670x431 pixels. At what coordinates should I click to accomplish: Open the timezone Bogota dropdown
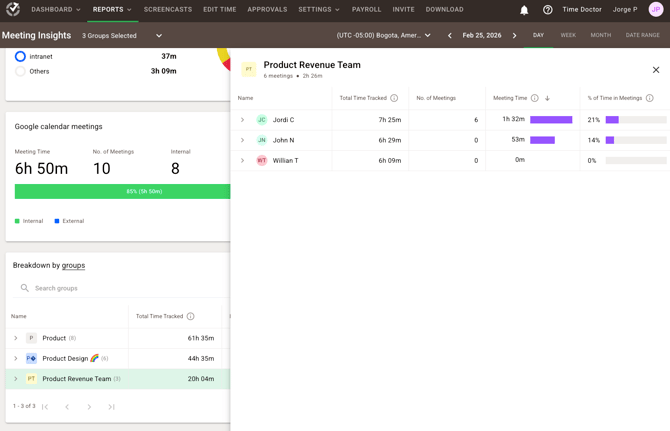(x=384, y=36)
